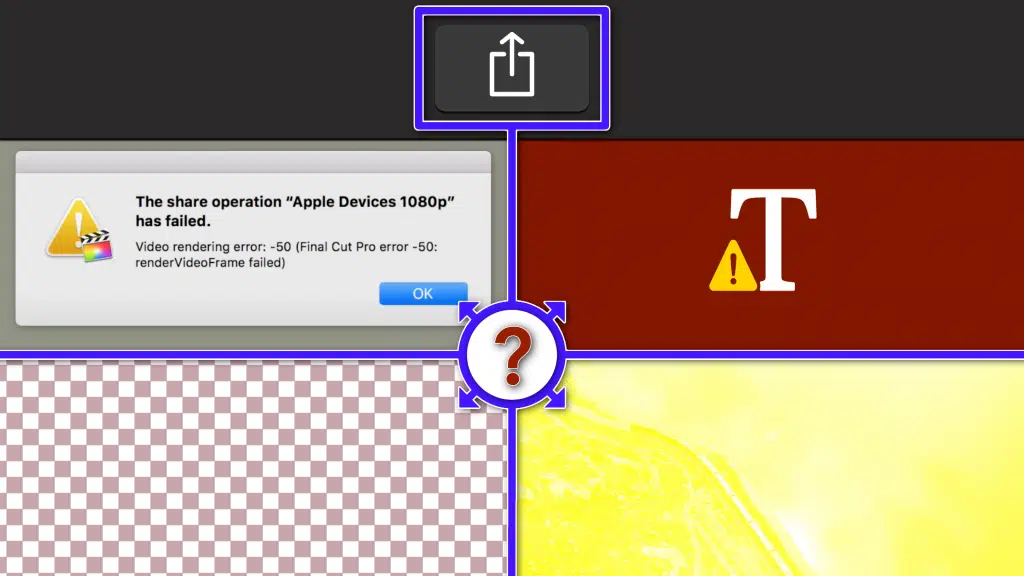This screenshot has width=1024, height=576.
Task: Click the overexposed yellow frame image
Action: [x=771, y=468]
